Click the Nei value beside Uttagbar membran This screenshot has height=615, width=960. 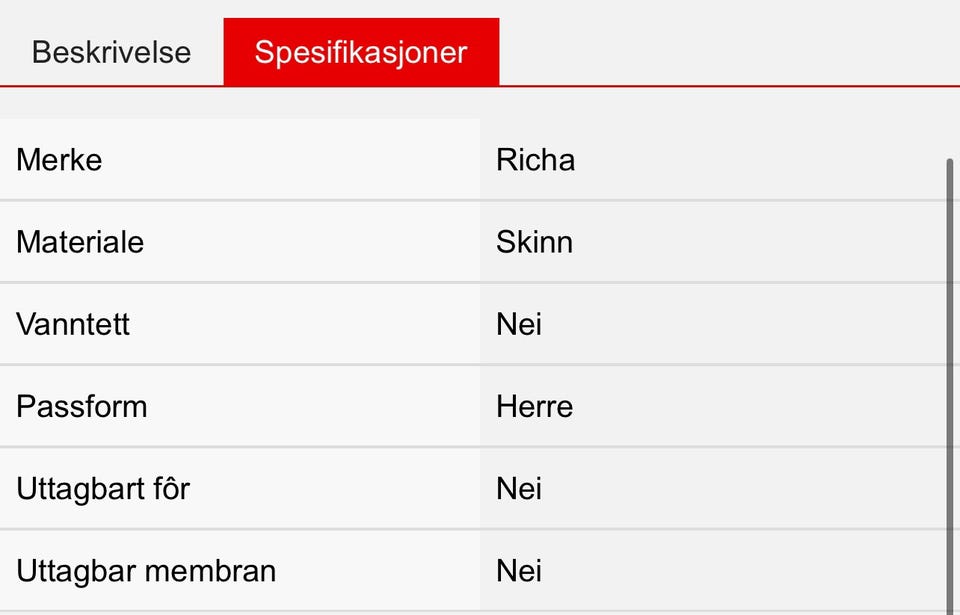pos(519,570)
